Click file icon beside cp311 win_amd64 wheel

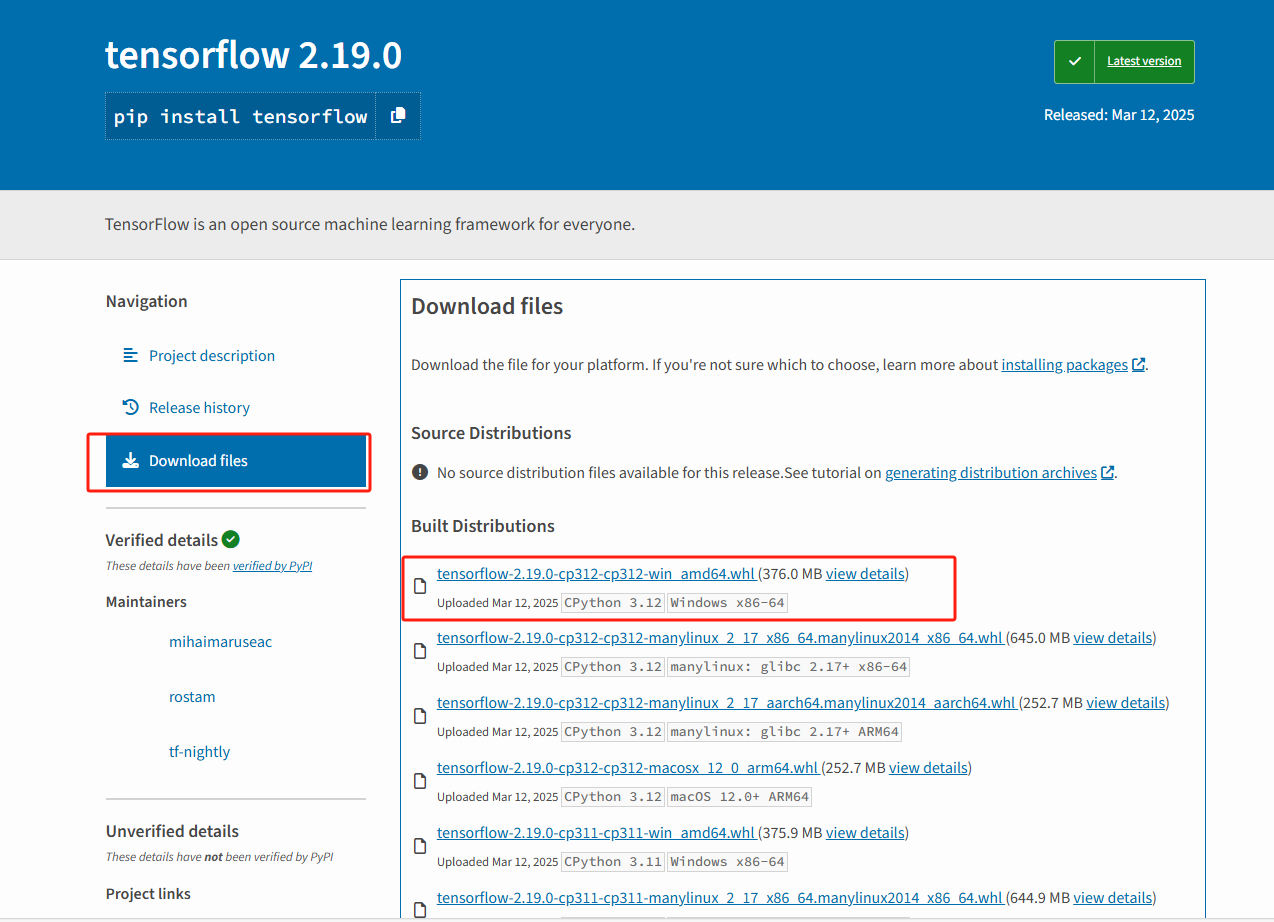(420, 846)
